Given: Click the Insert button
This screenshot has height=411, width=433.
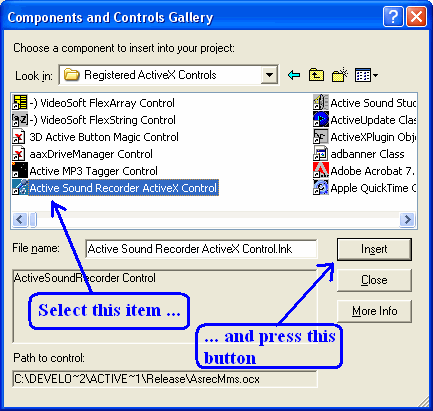Looking at the screenshot, I should (x=374, y=249).
